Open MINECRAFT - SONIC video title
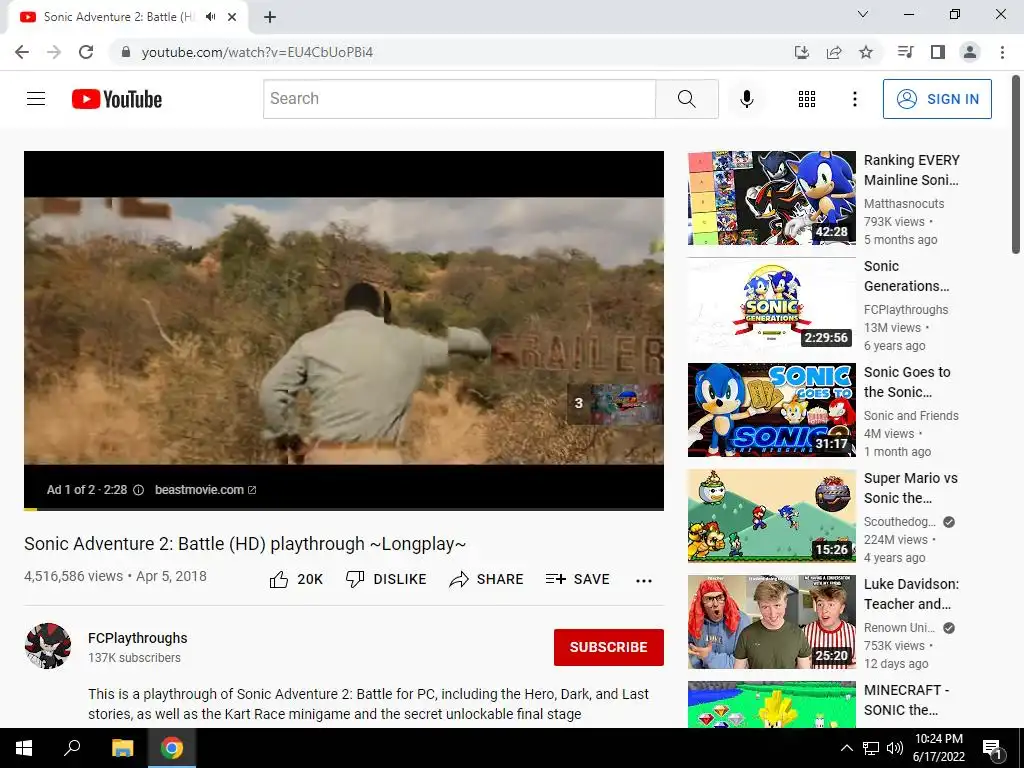The height and width of the screenshot is (768, 1024). pyautogui.click(x=906, y=700)
